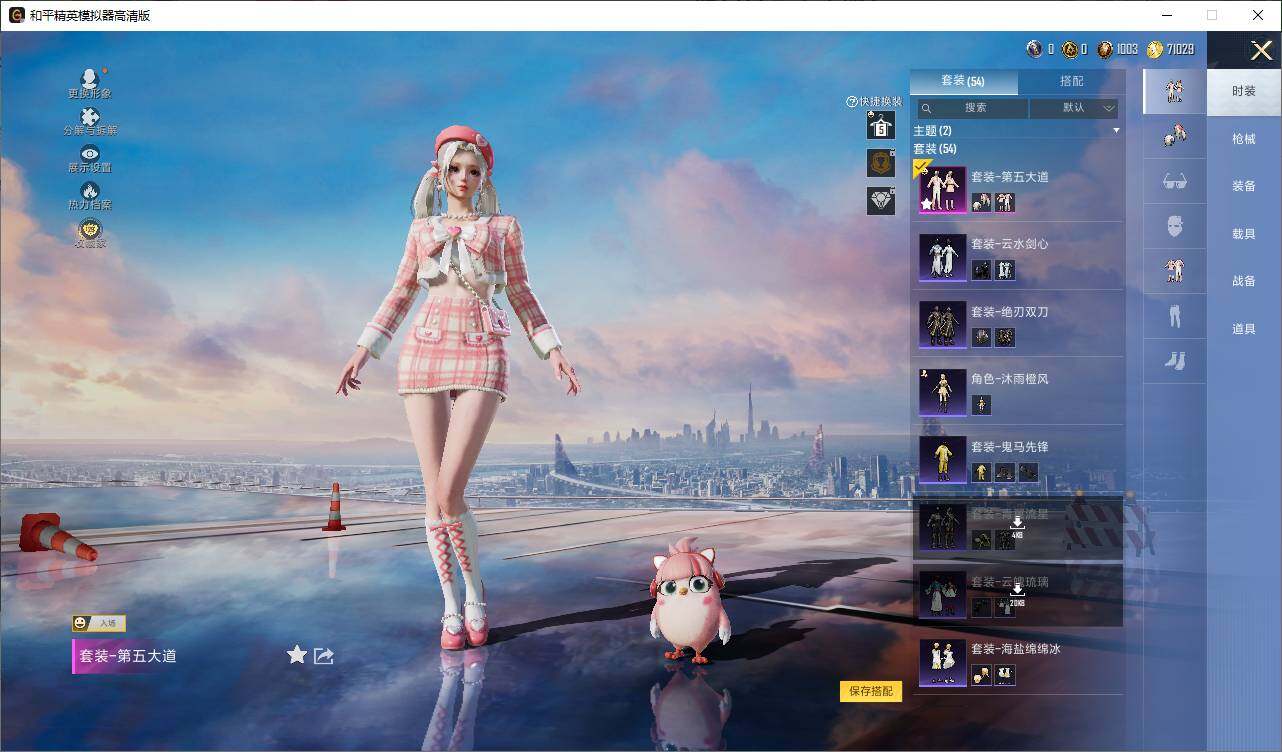Switch to the 搭配 tab
Viewport: 1282px width, 752px height.
[x=1072, y=81]
